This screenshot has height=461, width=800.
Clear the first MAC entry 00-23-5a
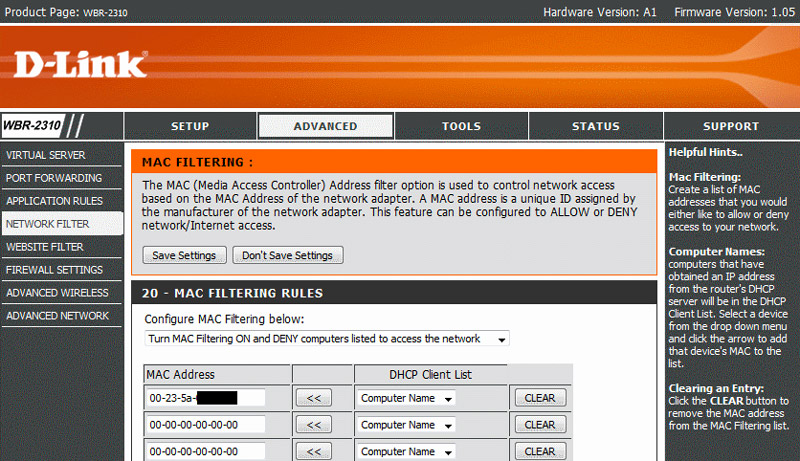pyautogui.click(x=540, y=398)
